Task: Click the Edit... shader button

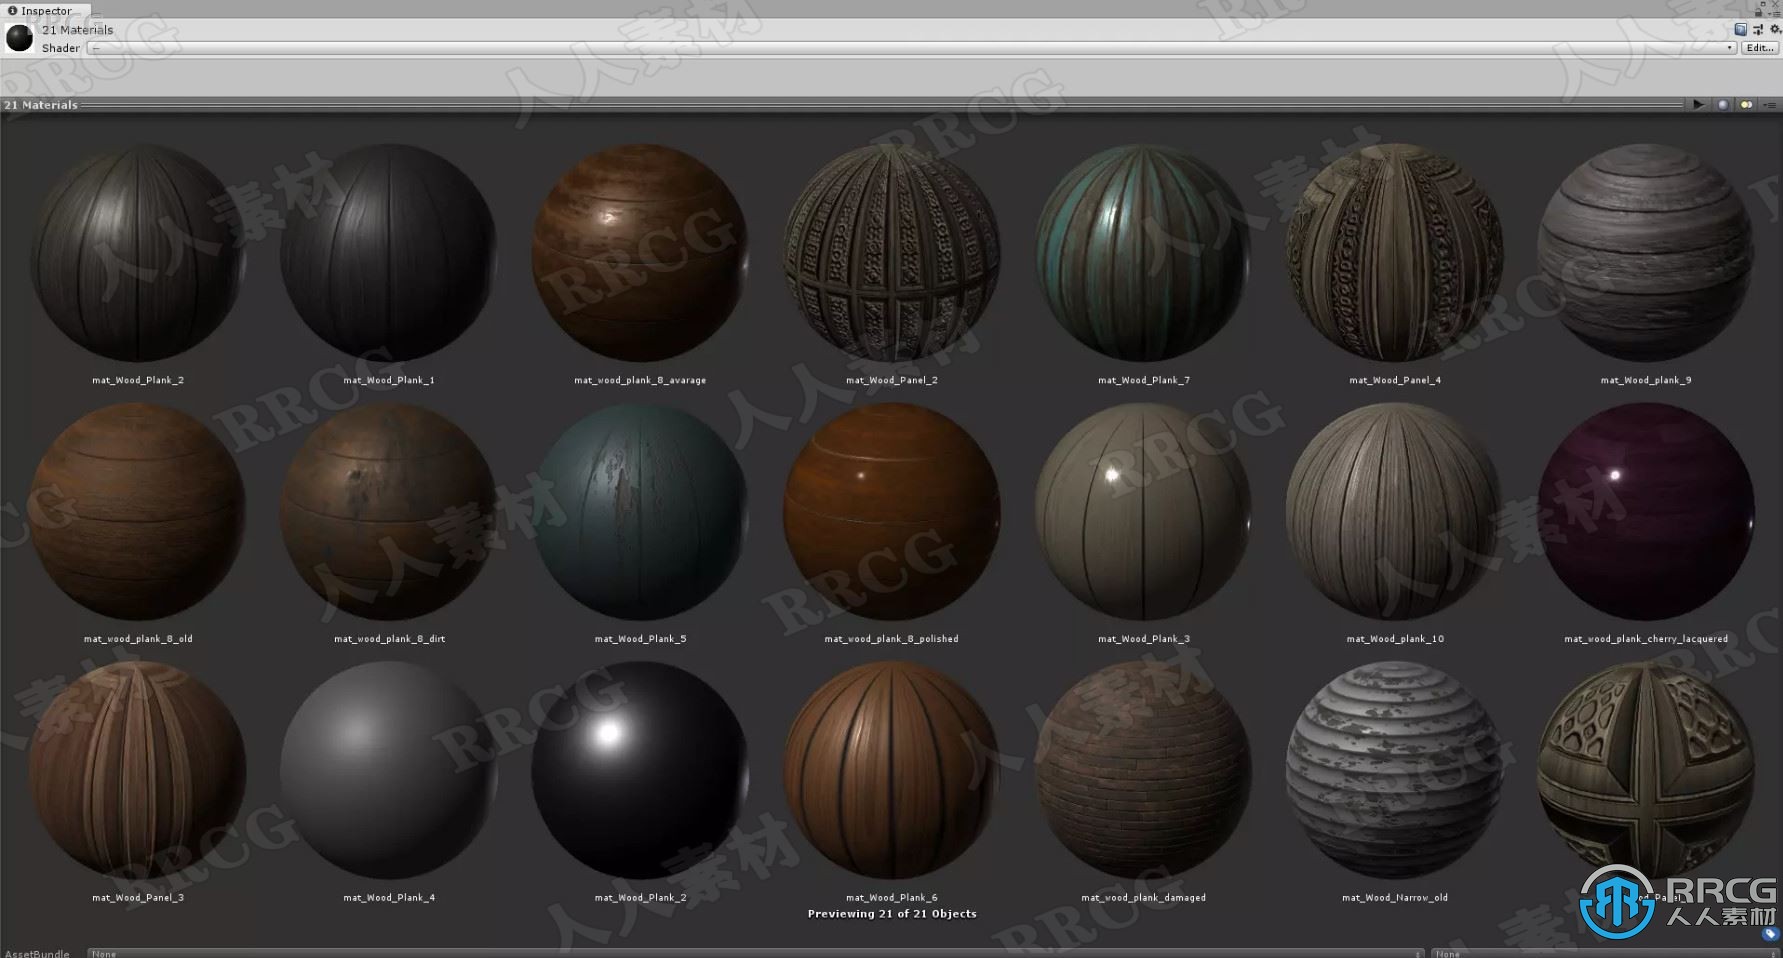Action: pyautogui.click(x=1760, y=48)
